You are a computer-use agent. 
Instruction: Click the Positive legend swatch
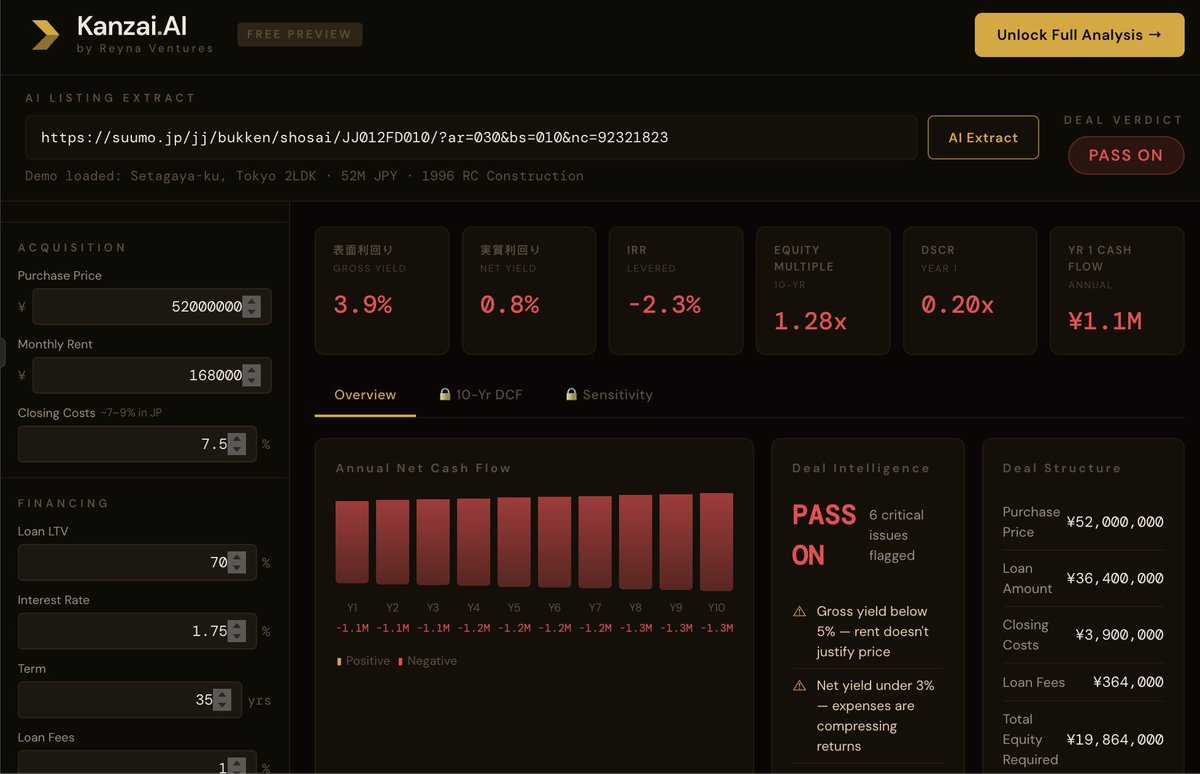coord(339,661)
